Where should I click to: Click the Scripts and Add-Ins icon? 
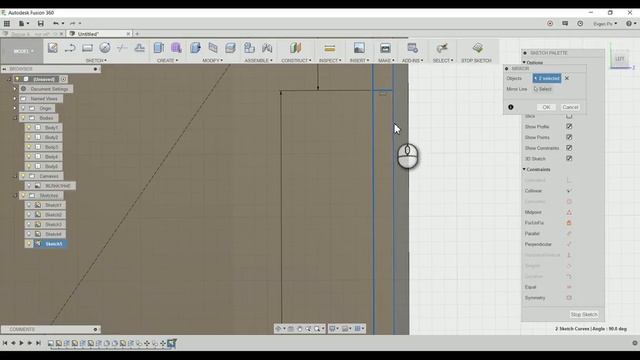click(412, 48)
